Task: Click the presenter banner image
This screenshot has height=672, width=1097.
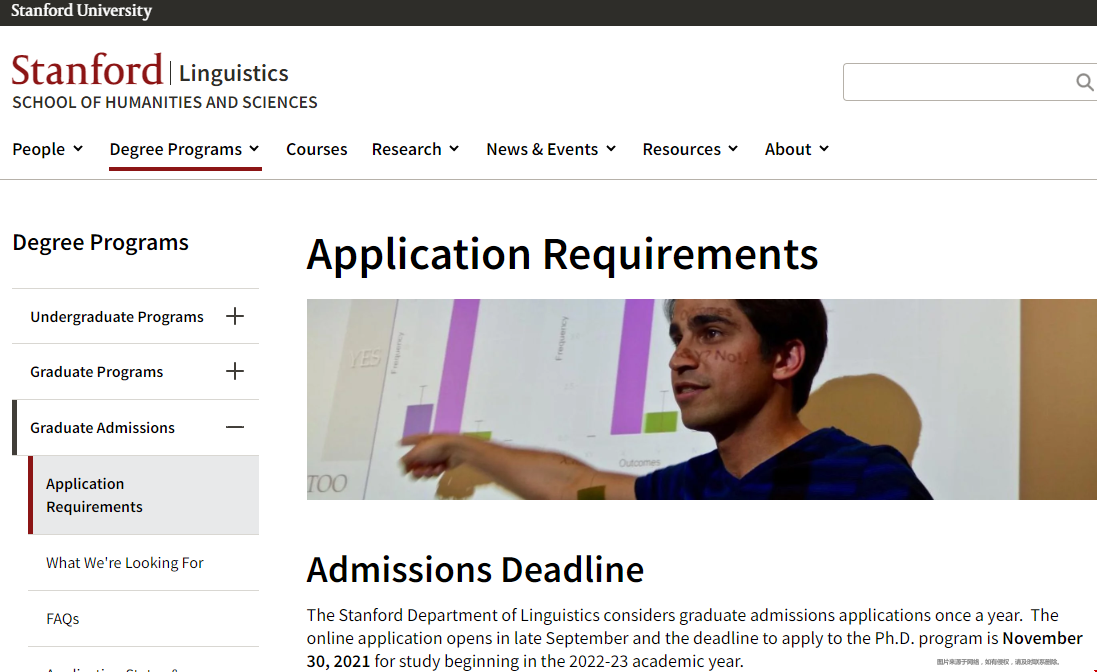Action: click(702, 399)
